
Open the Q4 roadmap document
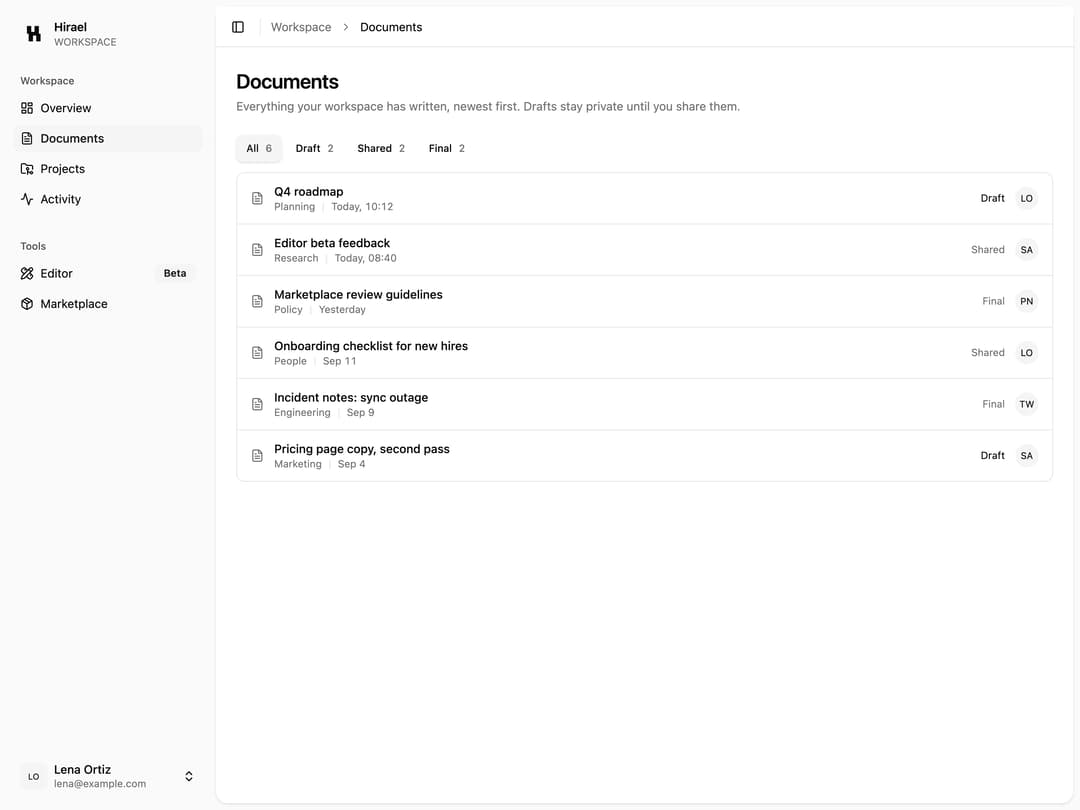click(x=644, y=198)
